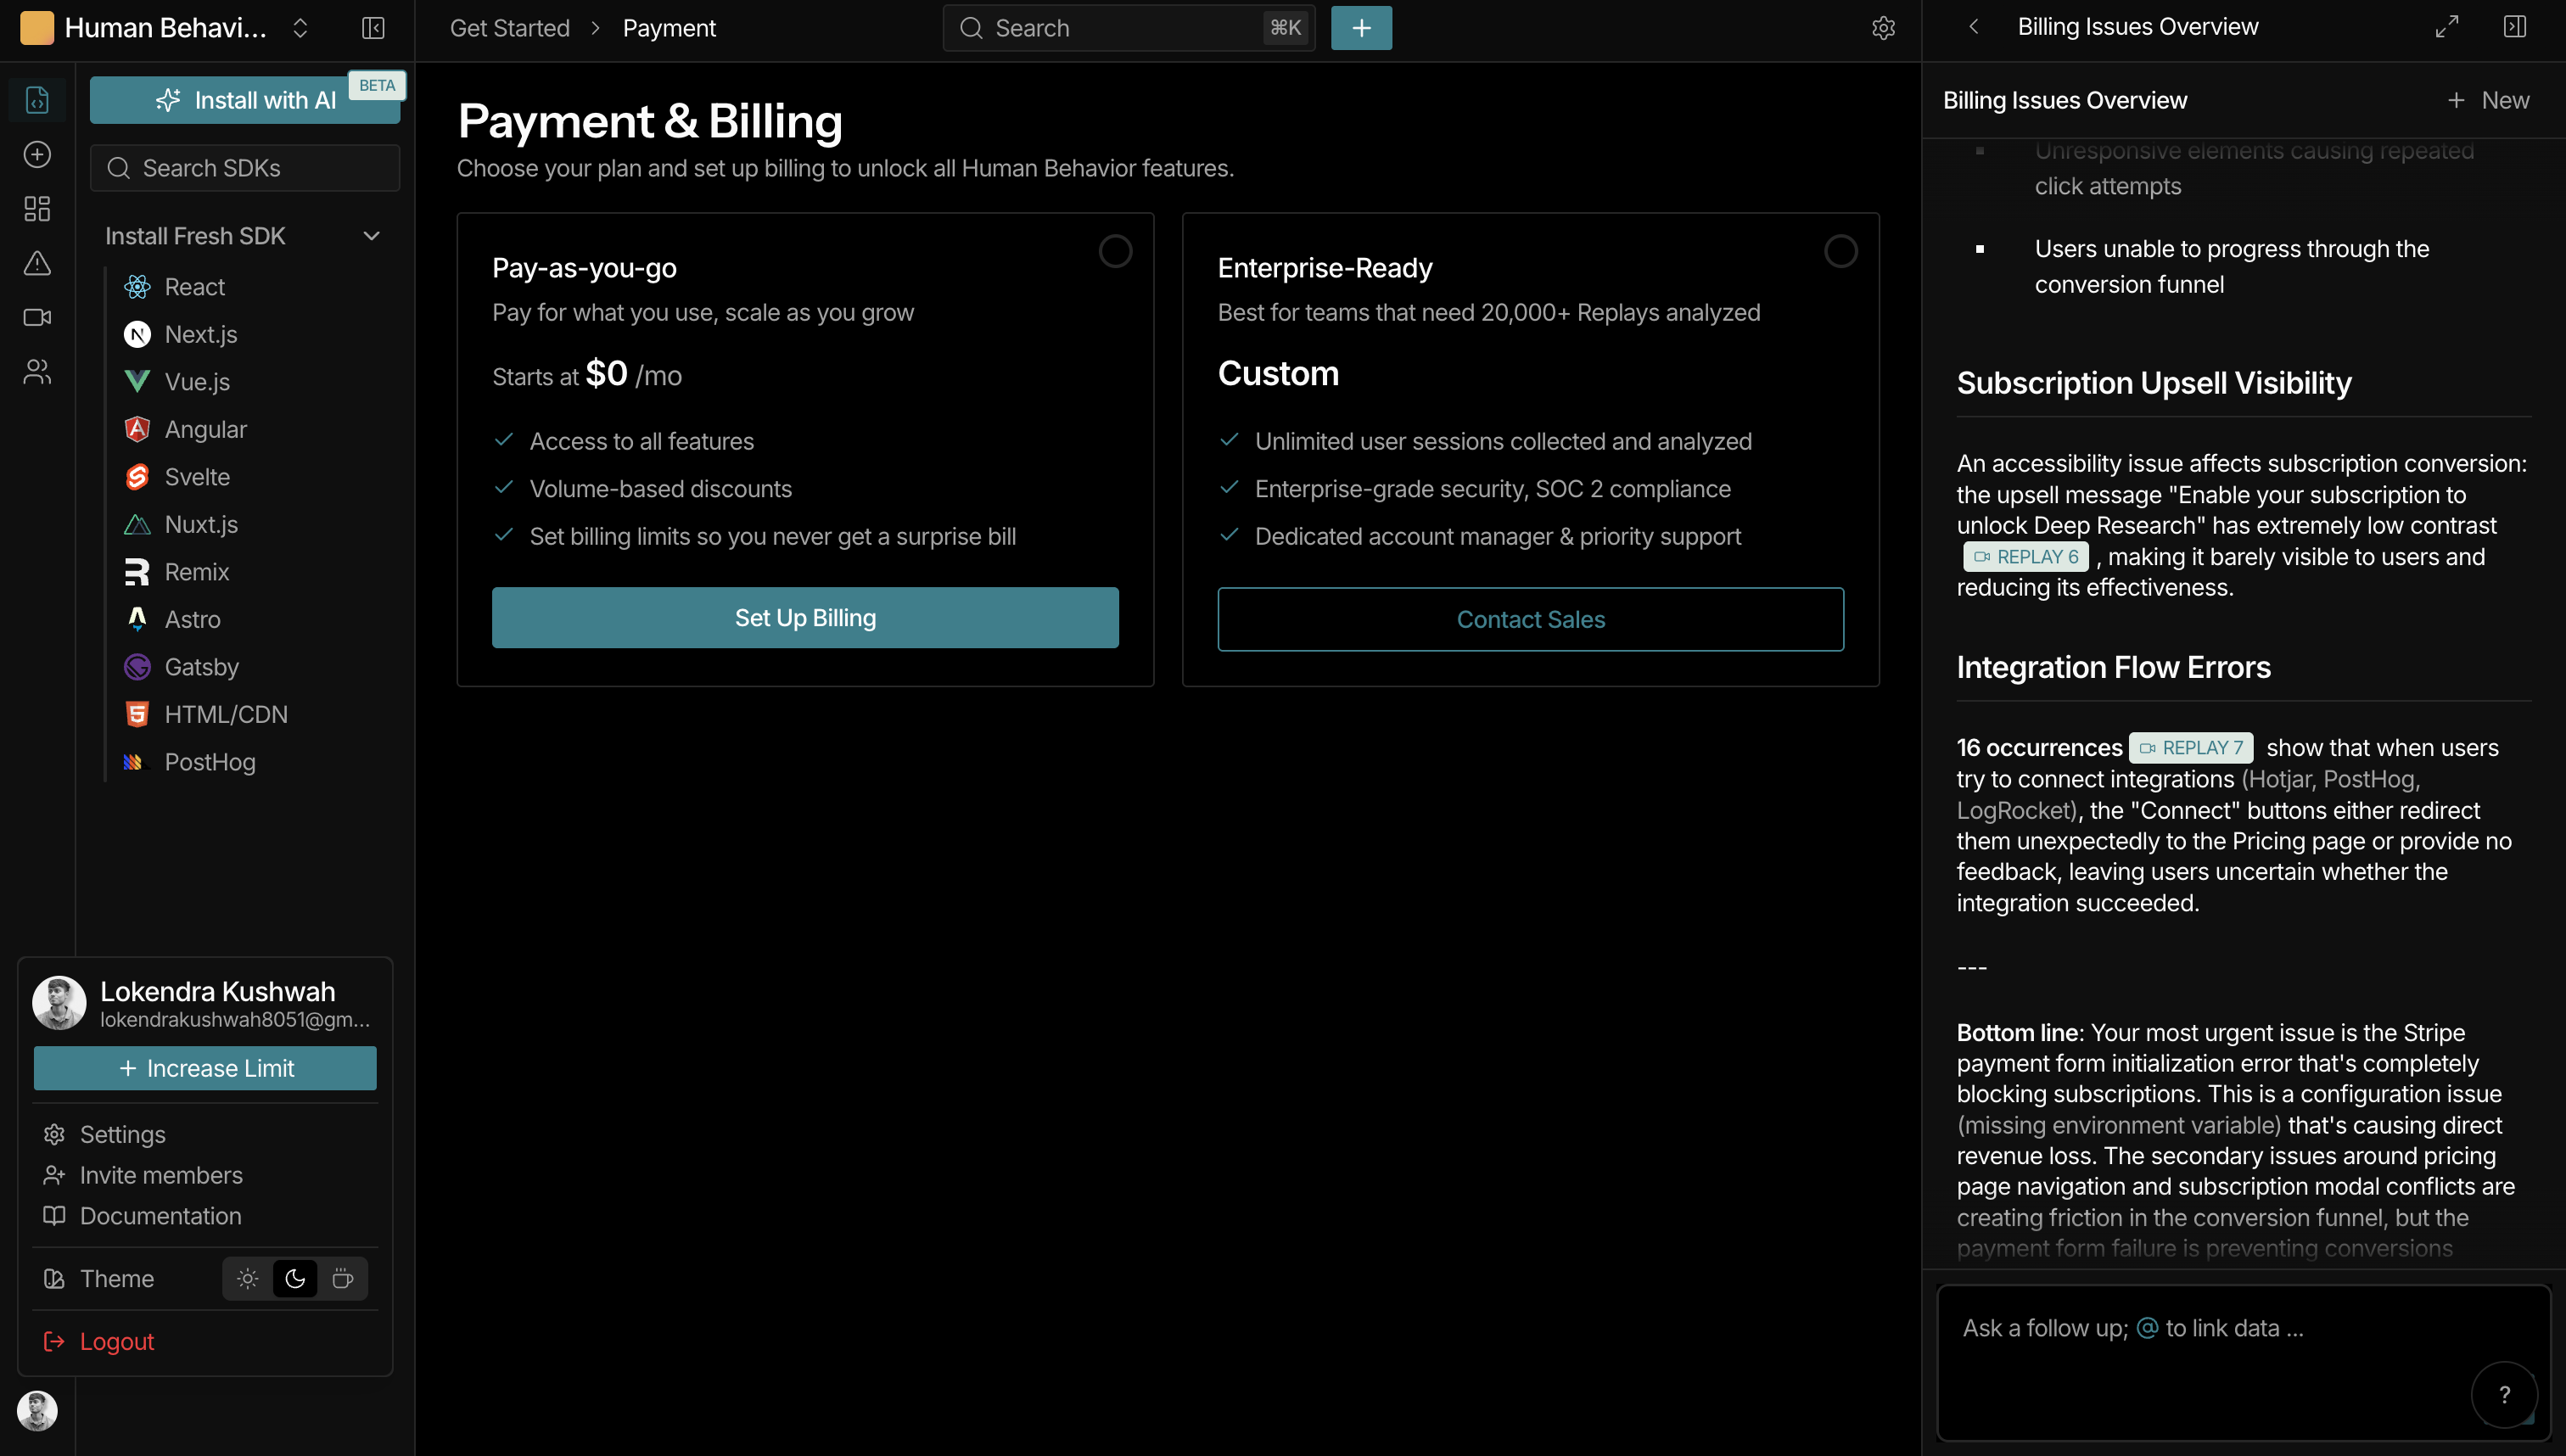Click Contact Sales
The height and width of the screenshot is (1456, 2566).
coord(1530,619)
